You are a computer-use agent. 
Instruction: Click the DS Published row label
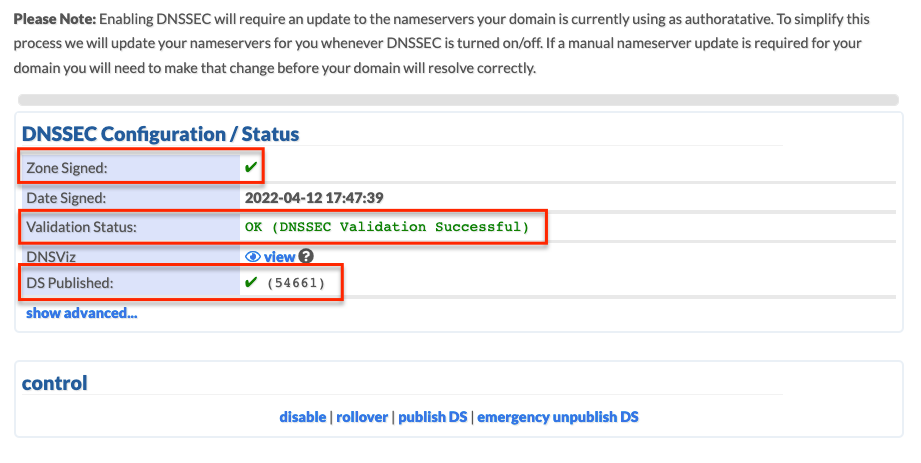[70, 283]
